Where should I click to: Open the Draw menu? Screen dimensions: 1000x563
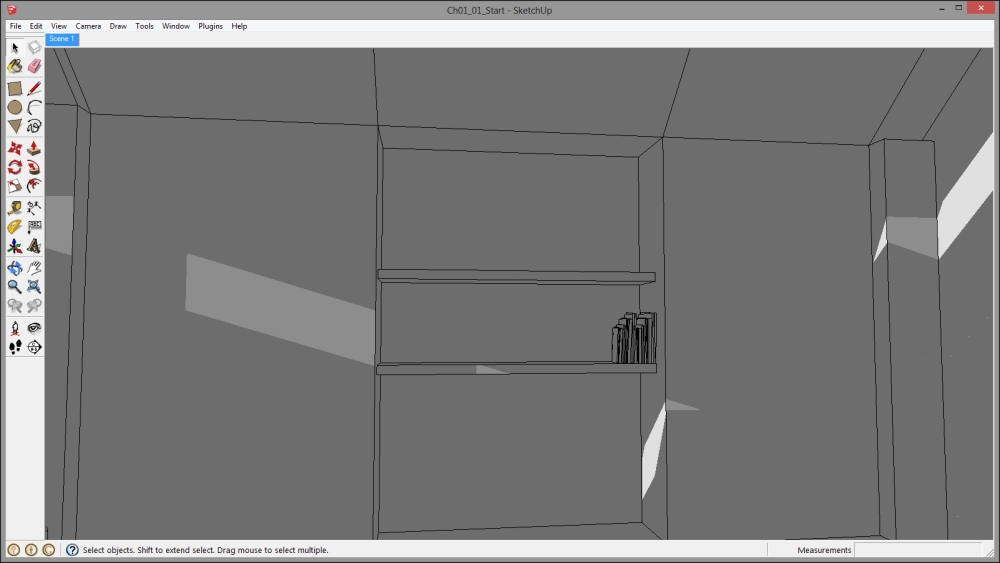coord(118,26)
